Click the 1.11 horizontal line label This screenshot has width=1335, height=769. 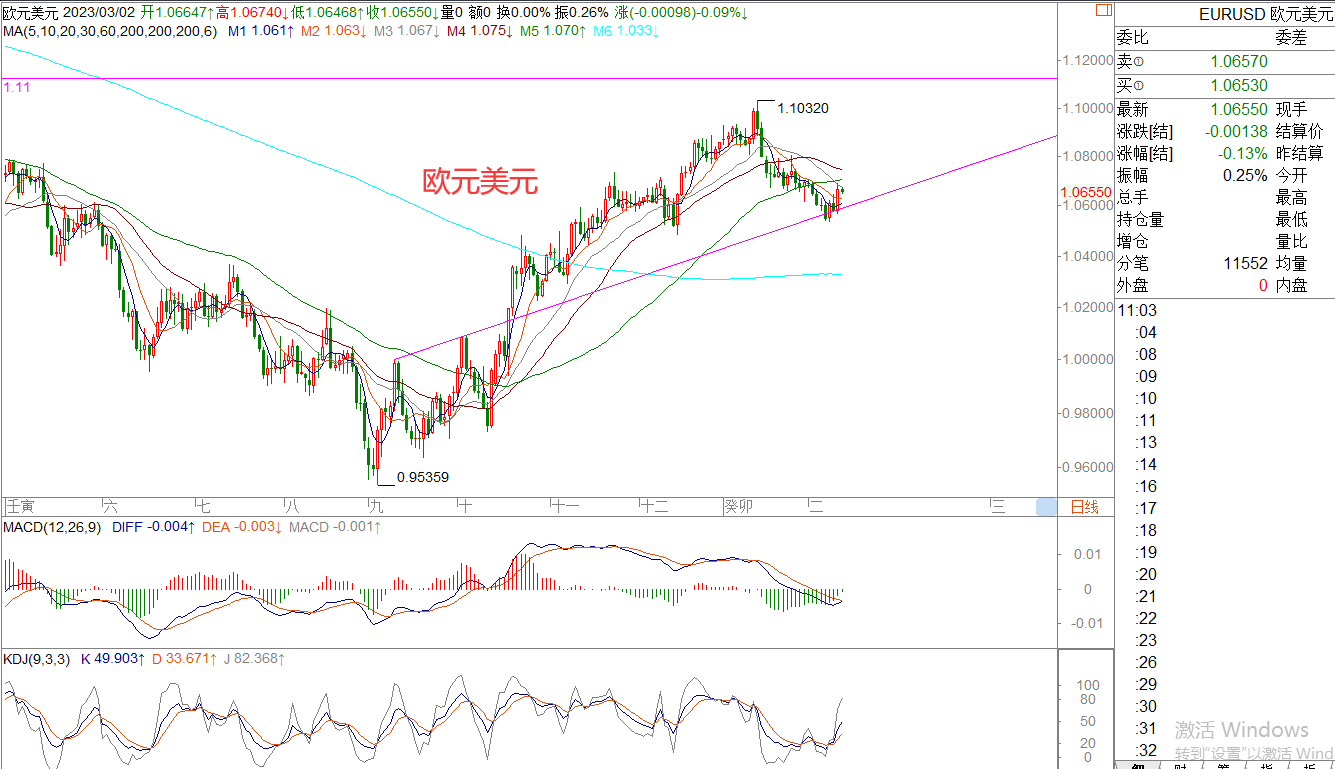(x=16, y=88)
